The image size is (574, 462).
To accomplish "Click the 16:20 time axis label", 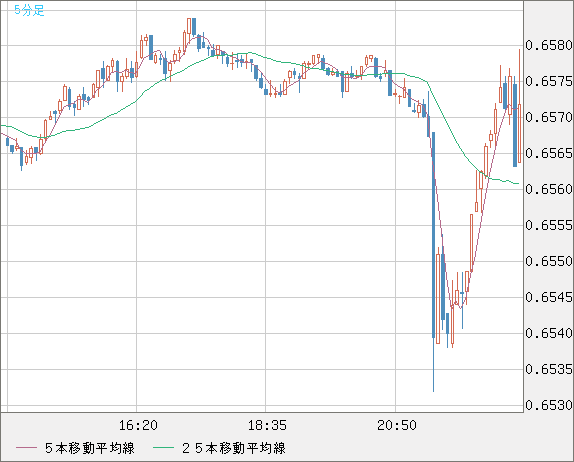I will (x=138, y=425).
